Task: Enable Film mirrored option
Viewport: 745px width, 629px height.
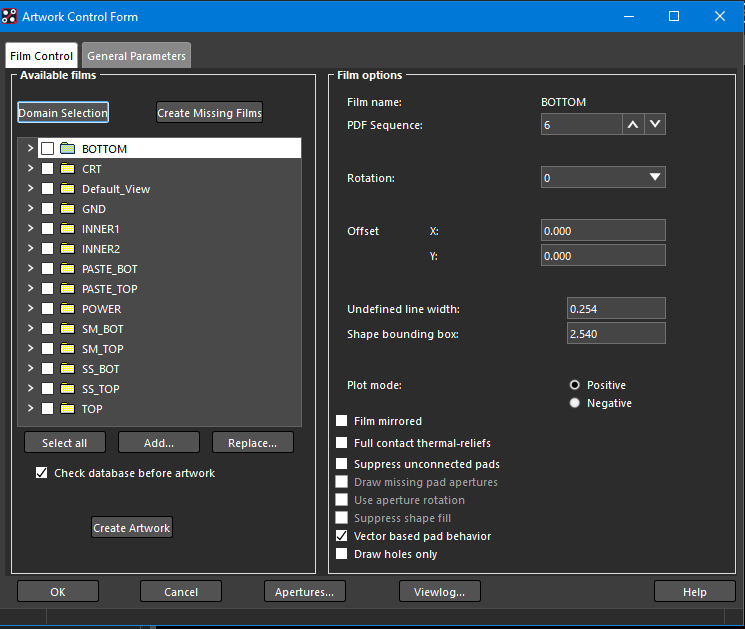Action: [342, 420]
